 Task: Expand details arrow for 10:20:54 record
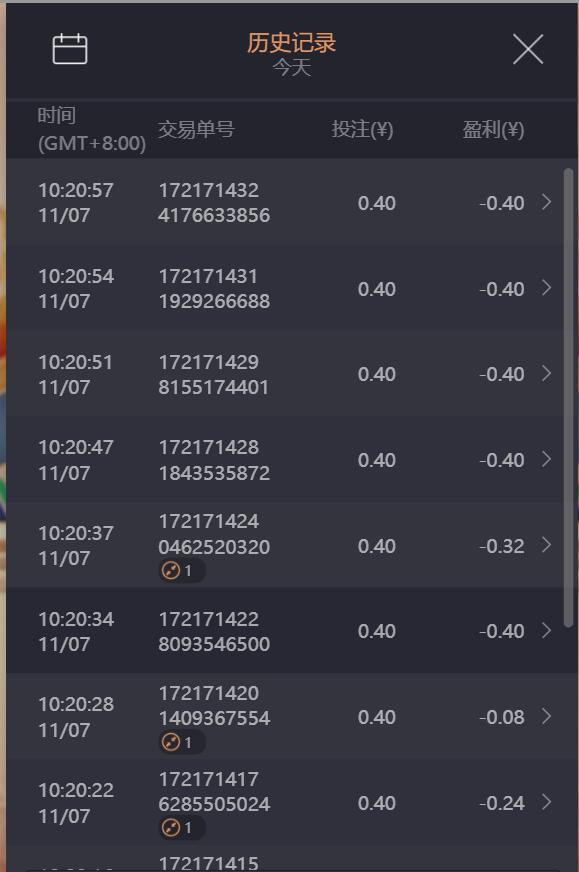click(546, 288)
